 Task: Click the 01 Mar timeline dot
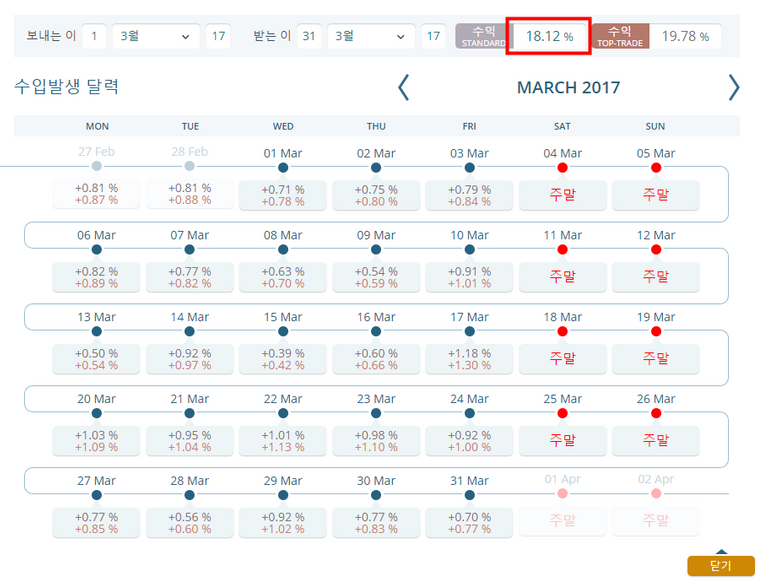tap(283, 166)
